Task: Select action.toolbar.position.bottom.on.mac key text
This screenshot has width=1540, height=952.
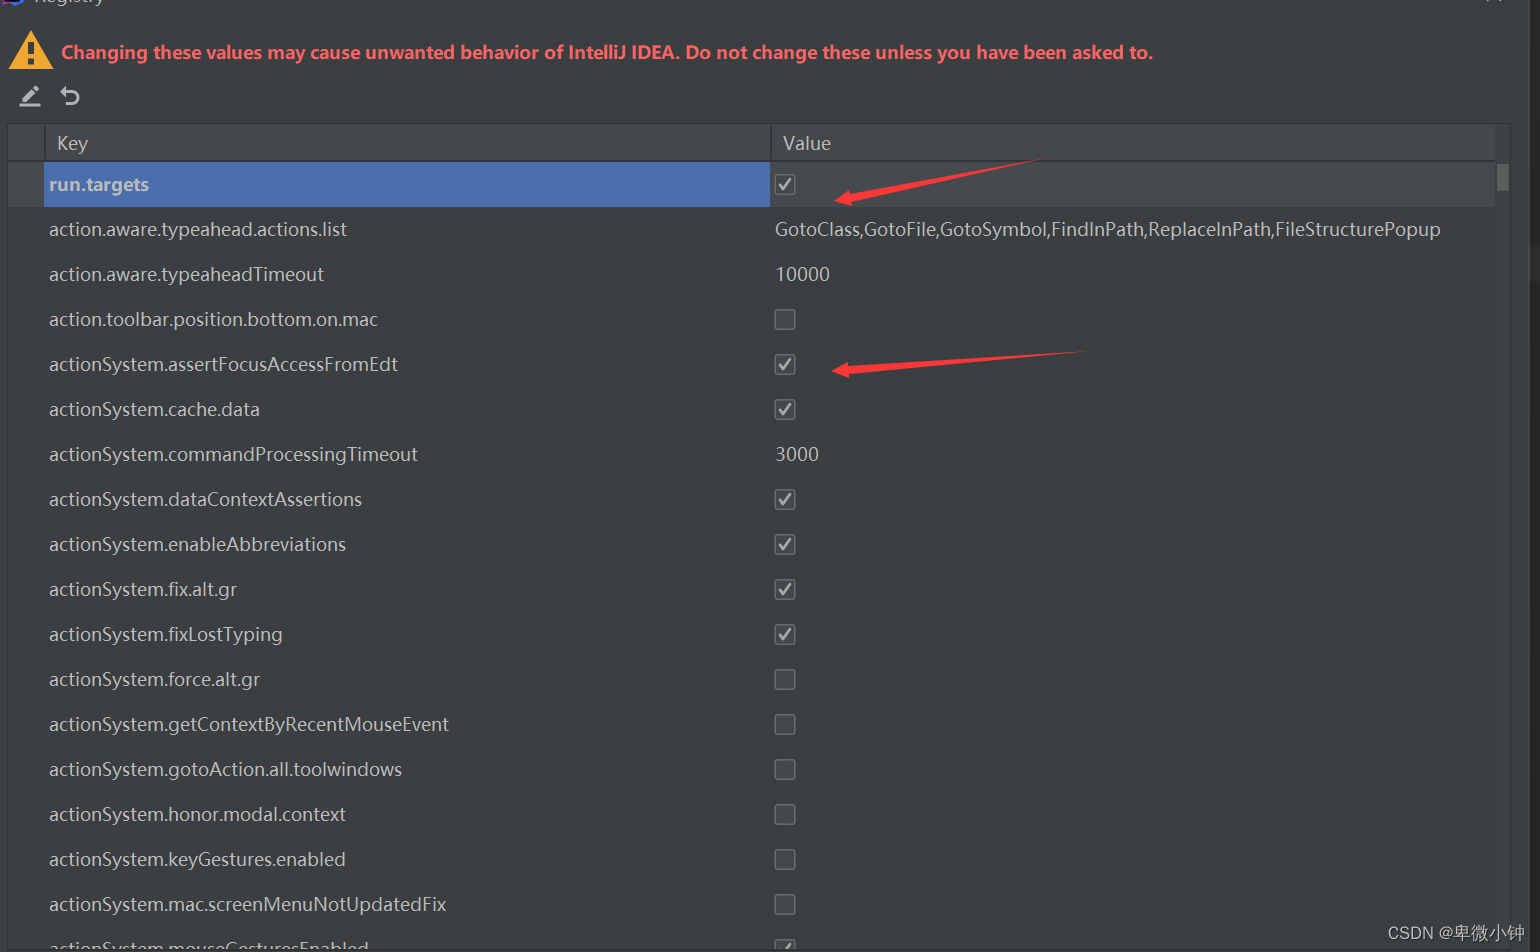Action: (x=213, y=319)
